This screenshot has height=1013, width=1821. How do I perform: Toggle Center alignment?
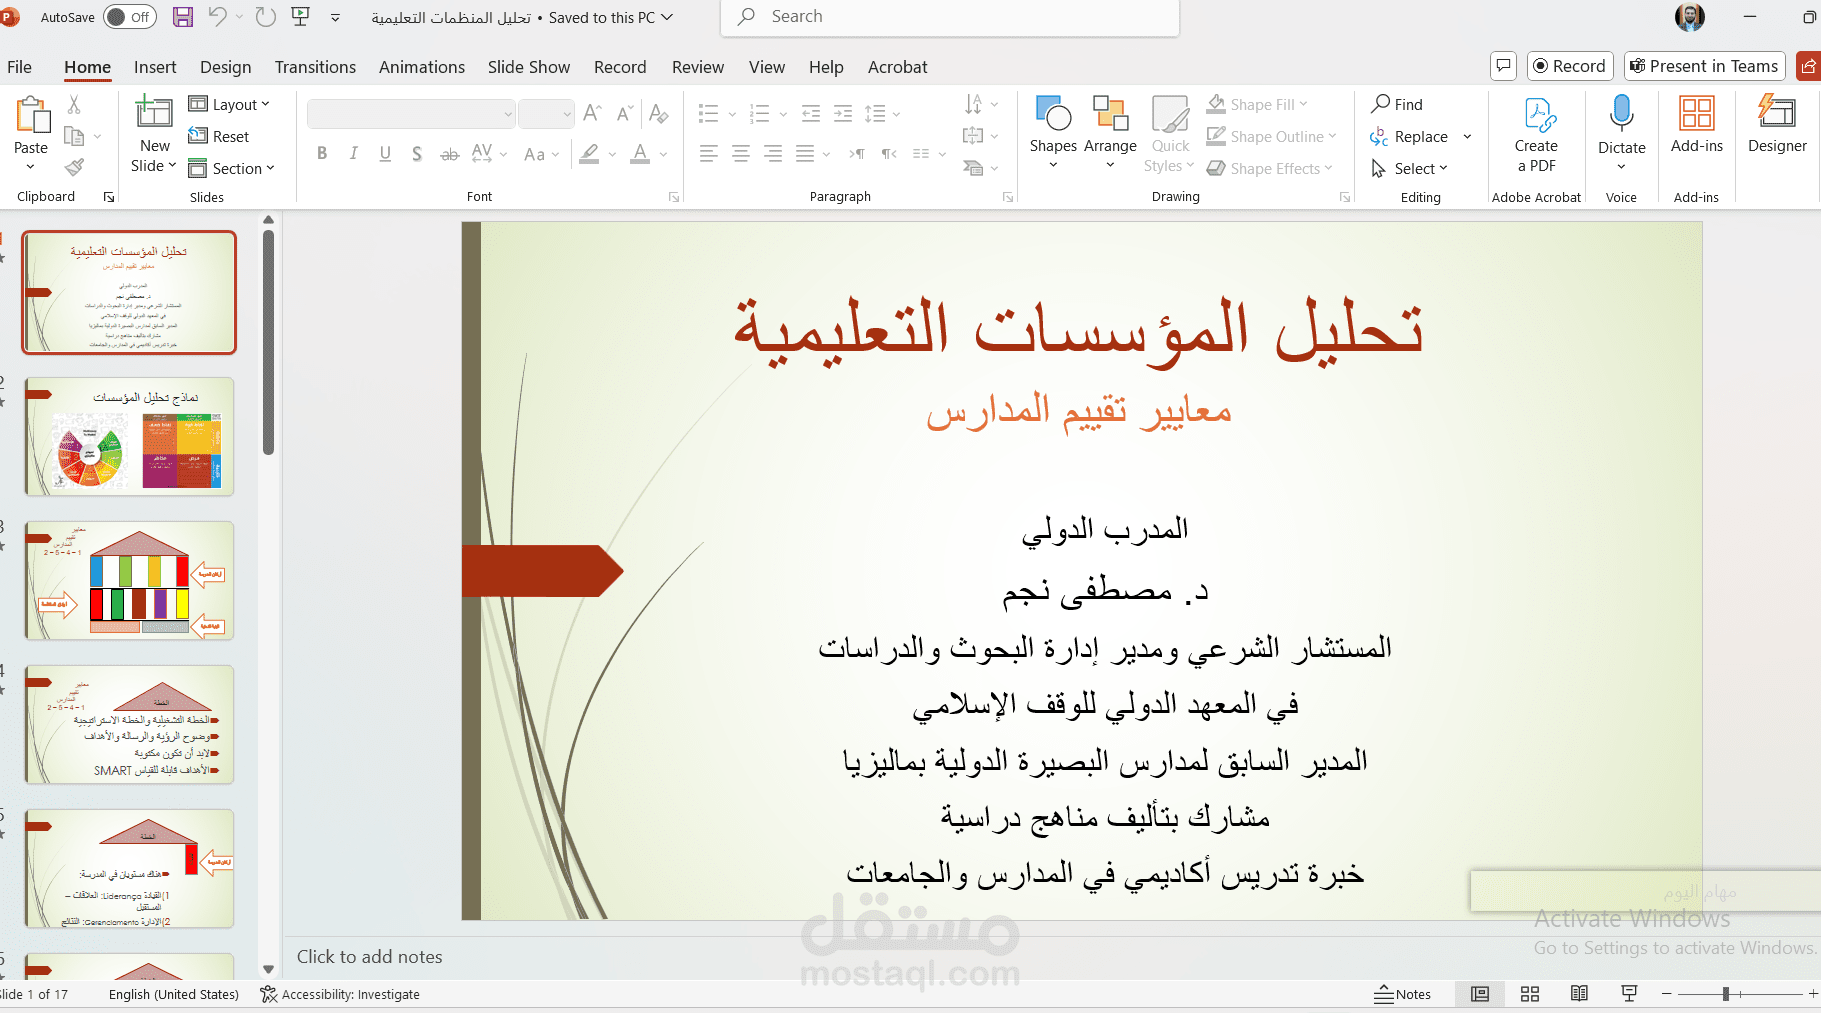point(741,154)
